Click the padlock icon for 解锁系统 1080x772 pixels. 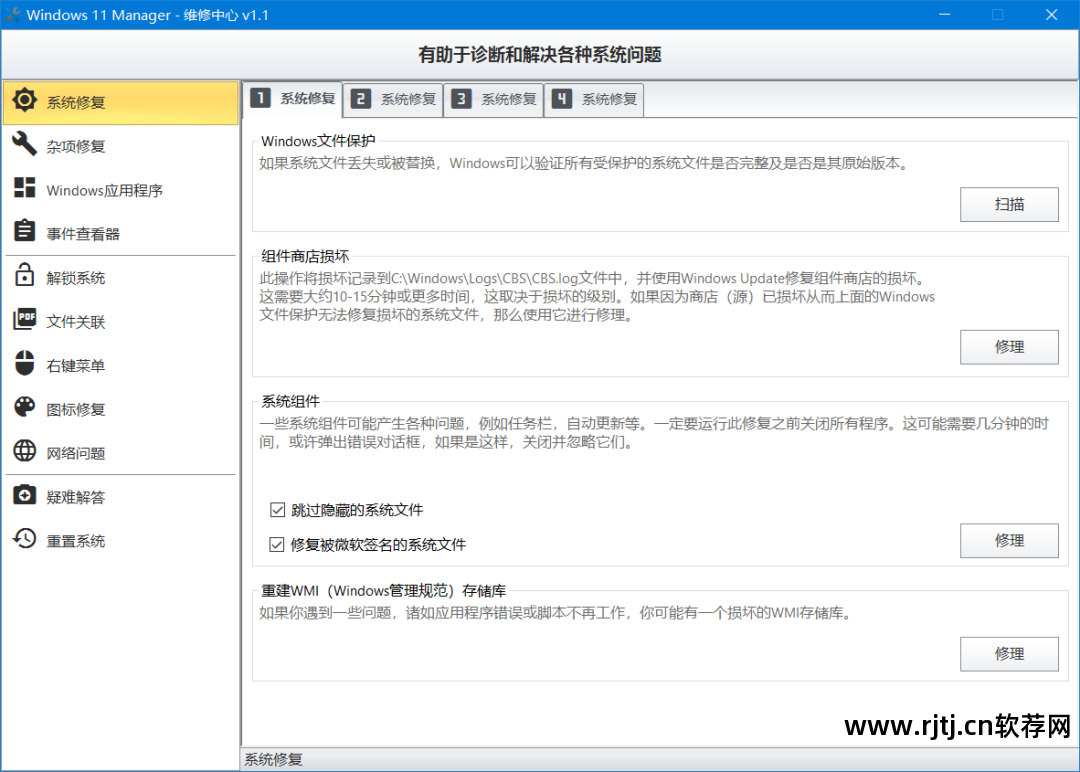(24, 275)
